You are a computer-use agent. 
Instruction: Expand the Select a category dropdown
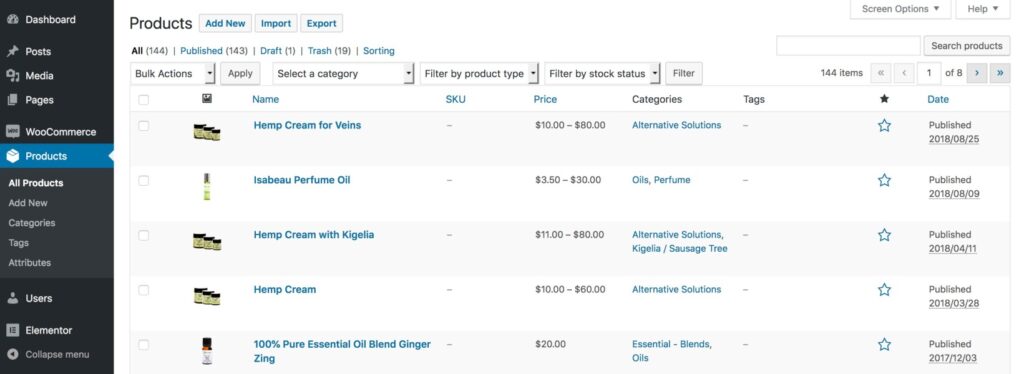[344, 74]
